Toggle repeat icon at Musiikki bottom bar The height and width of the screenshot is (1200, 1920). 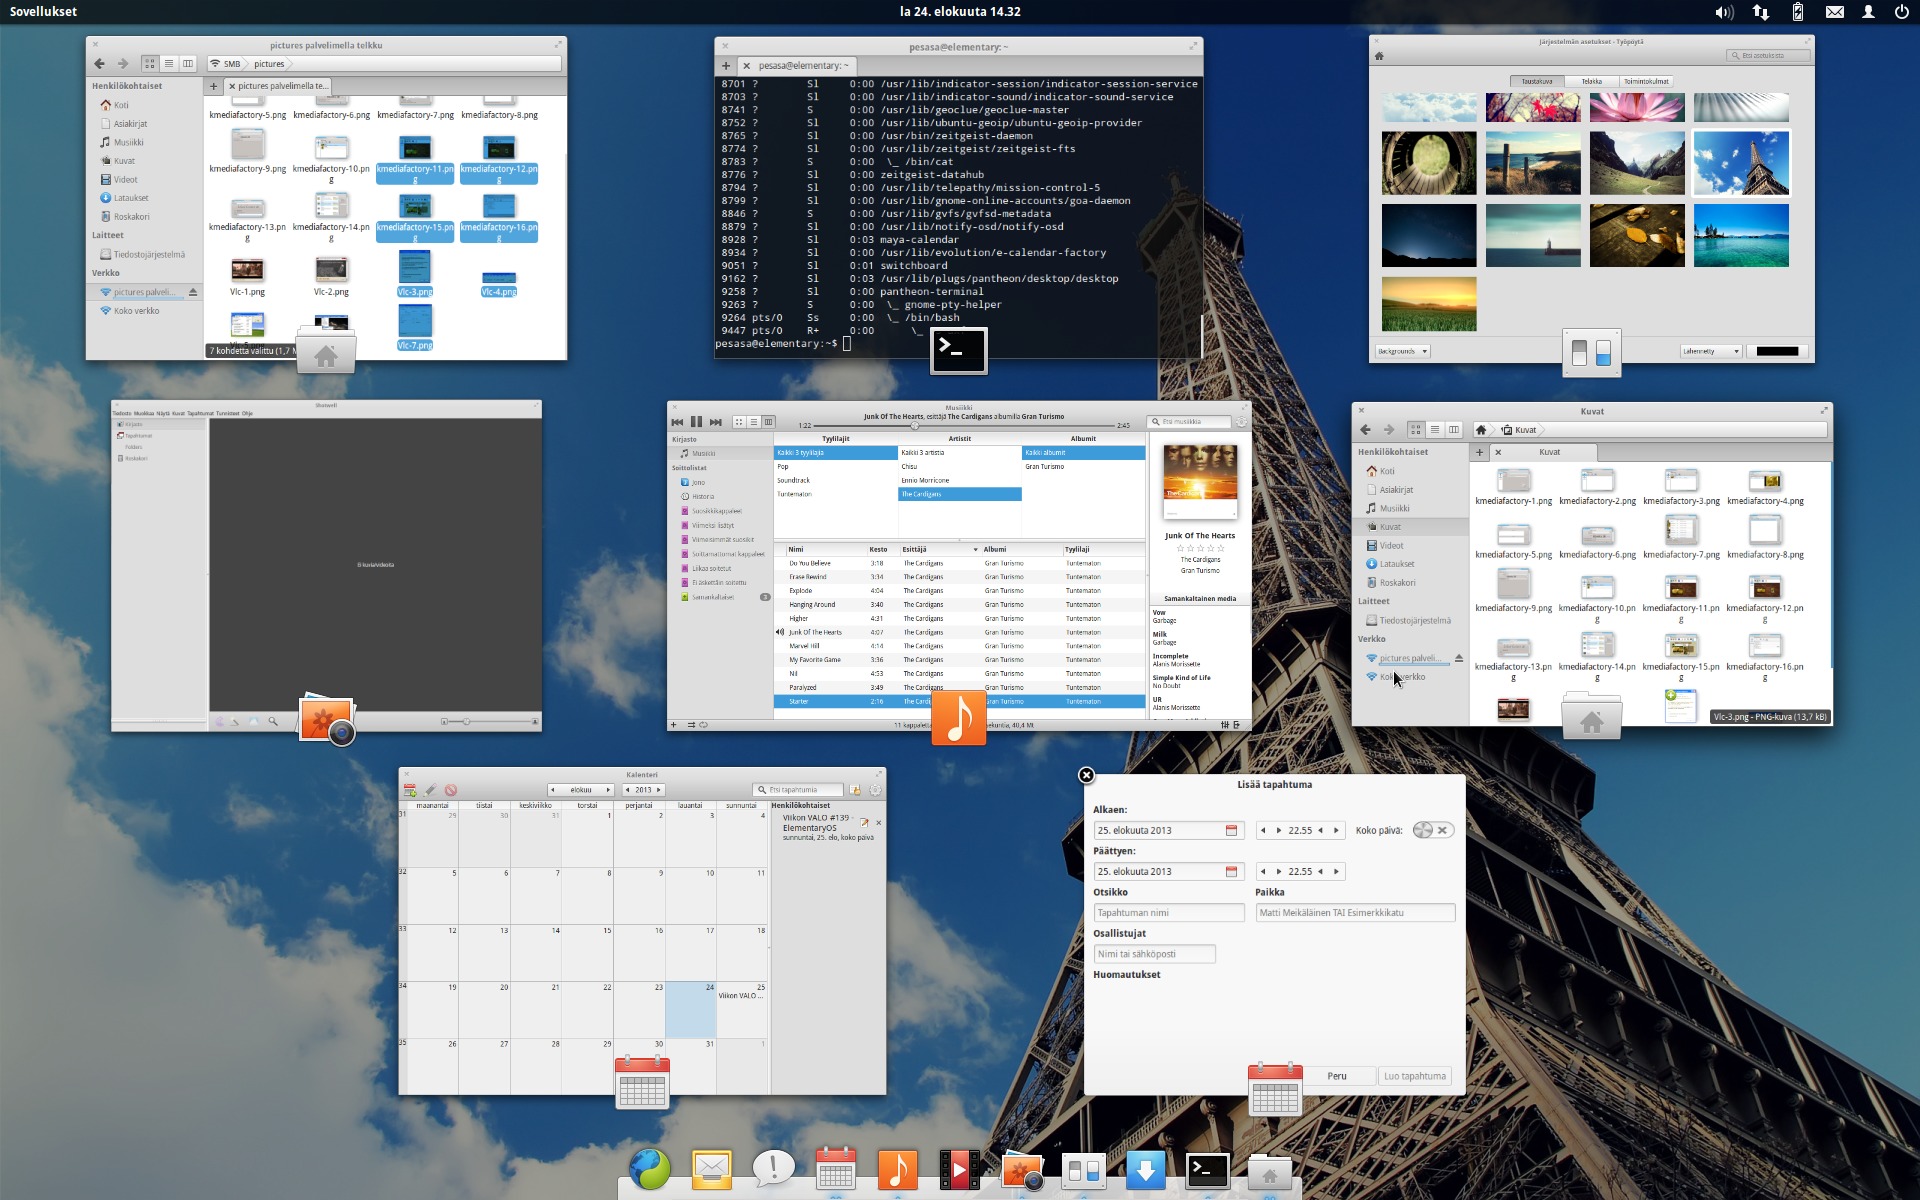pyautogui.click(x=703, y=725)
